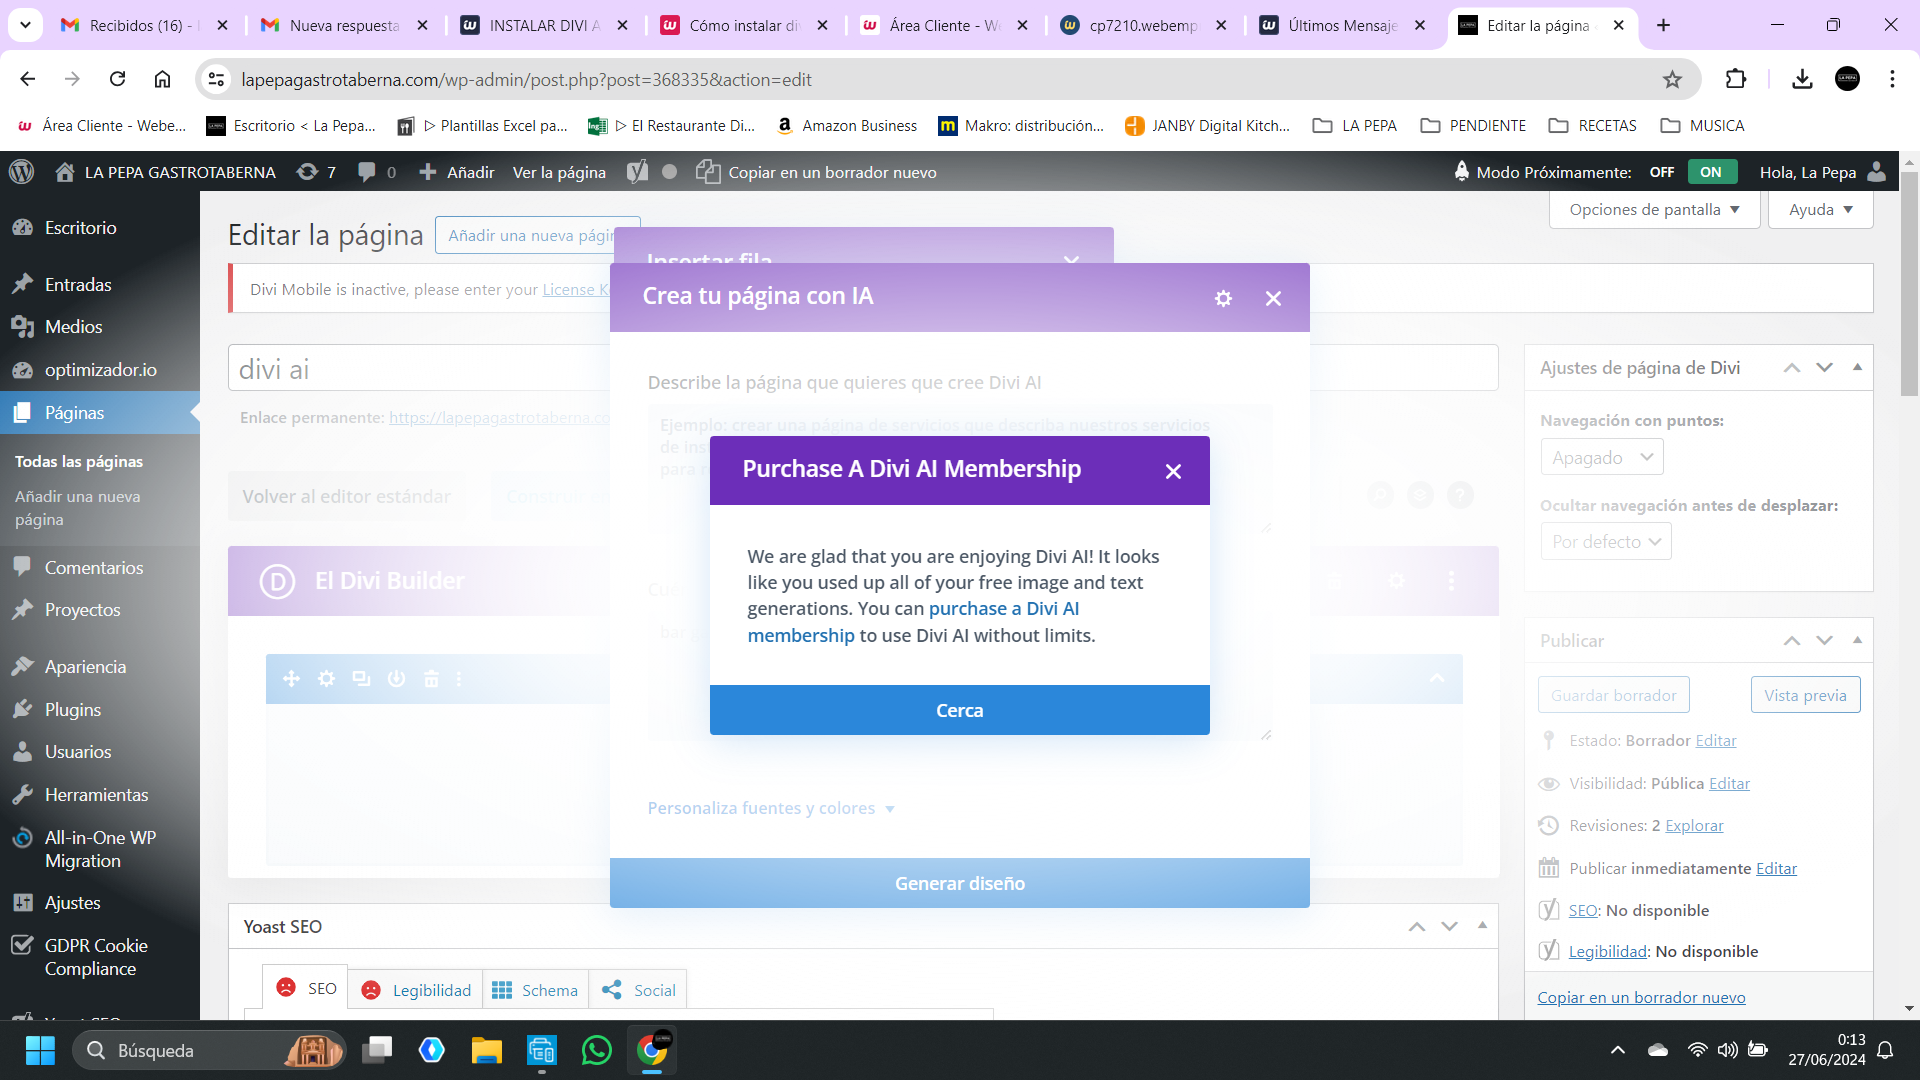This screenshot has width=1920, height=1080.
Task: Switch to the Schema tab
Action: [x=535, y=990]
